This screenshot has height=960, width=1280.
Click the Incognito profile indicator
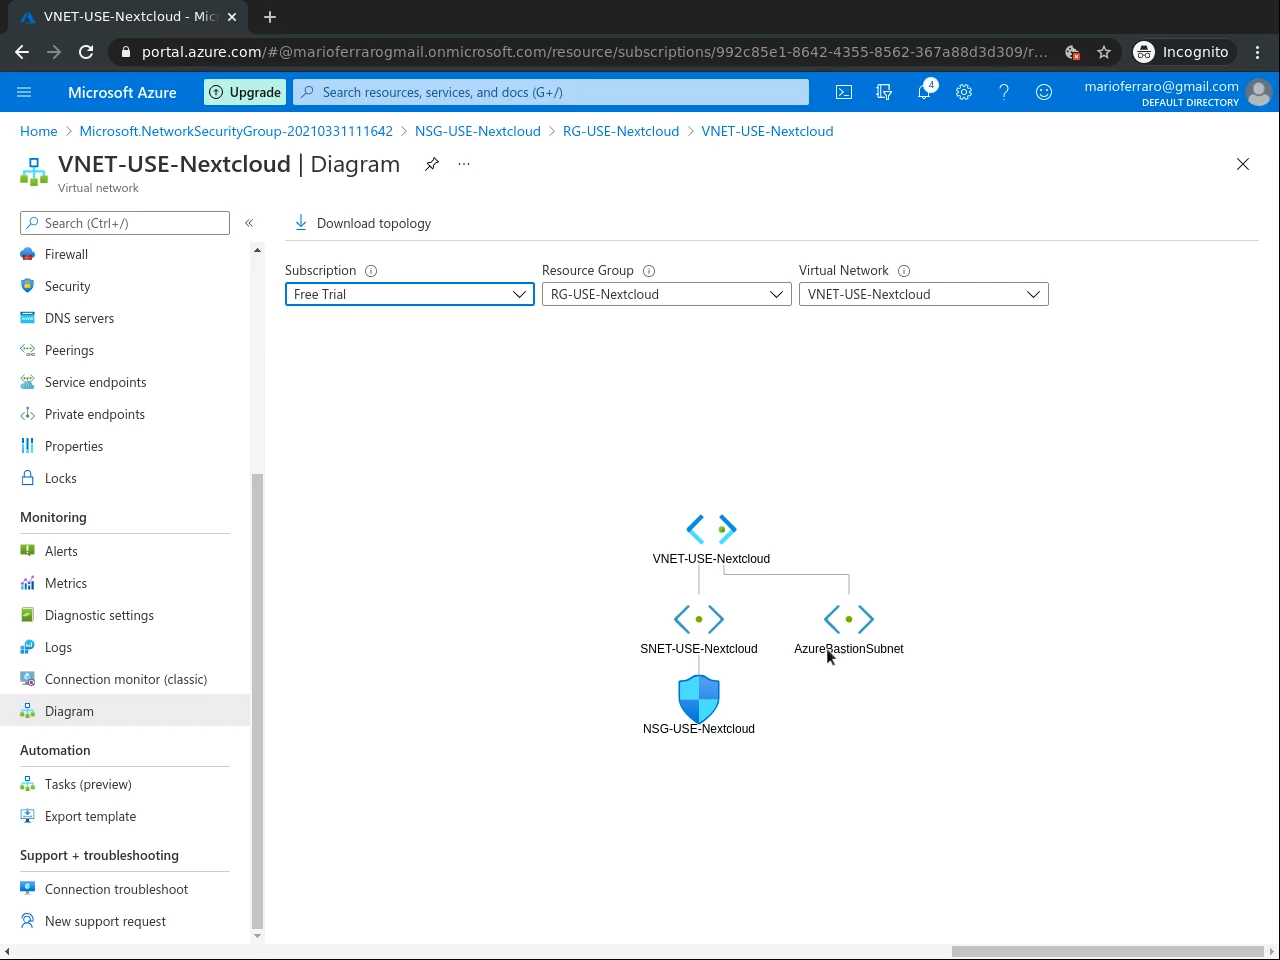tap(1182, 52)
